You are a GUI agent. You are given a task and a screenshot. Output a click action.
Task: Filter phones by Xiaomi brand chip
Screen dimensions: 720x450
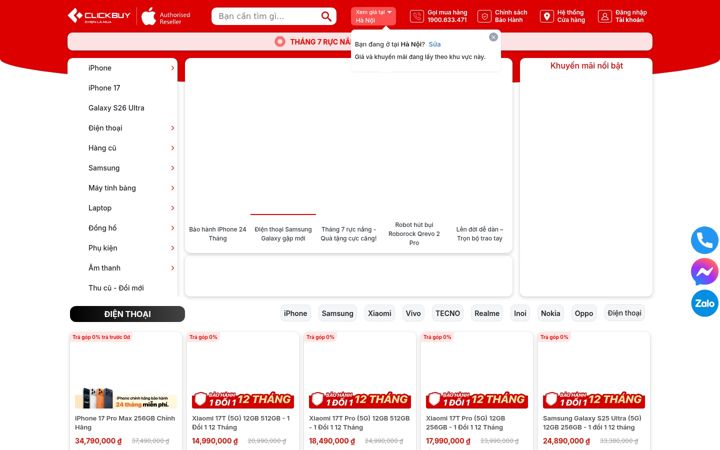pos(379,313)
